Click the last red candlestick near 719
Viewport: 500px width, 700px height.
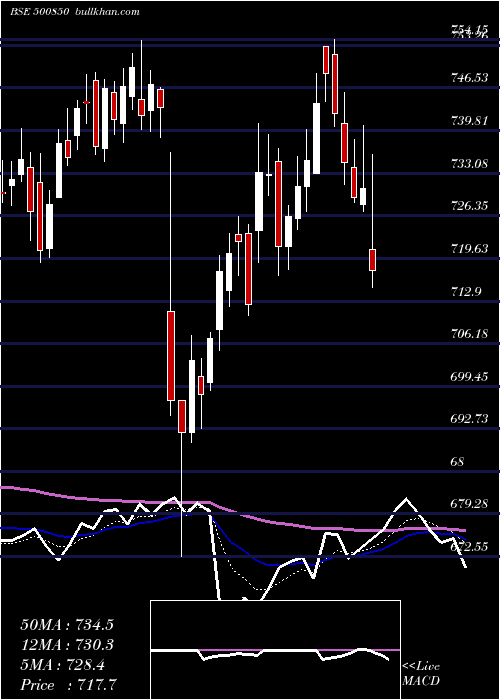tap(372, 260)
